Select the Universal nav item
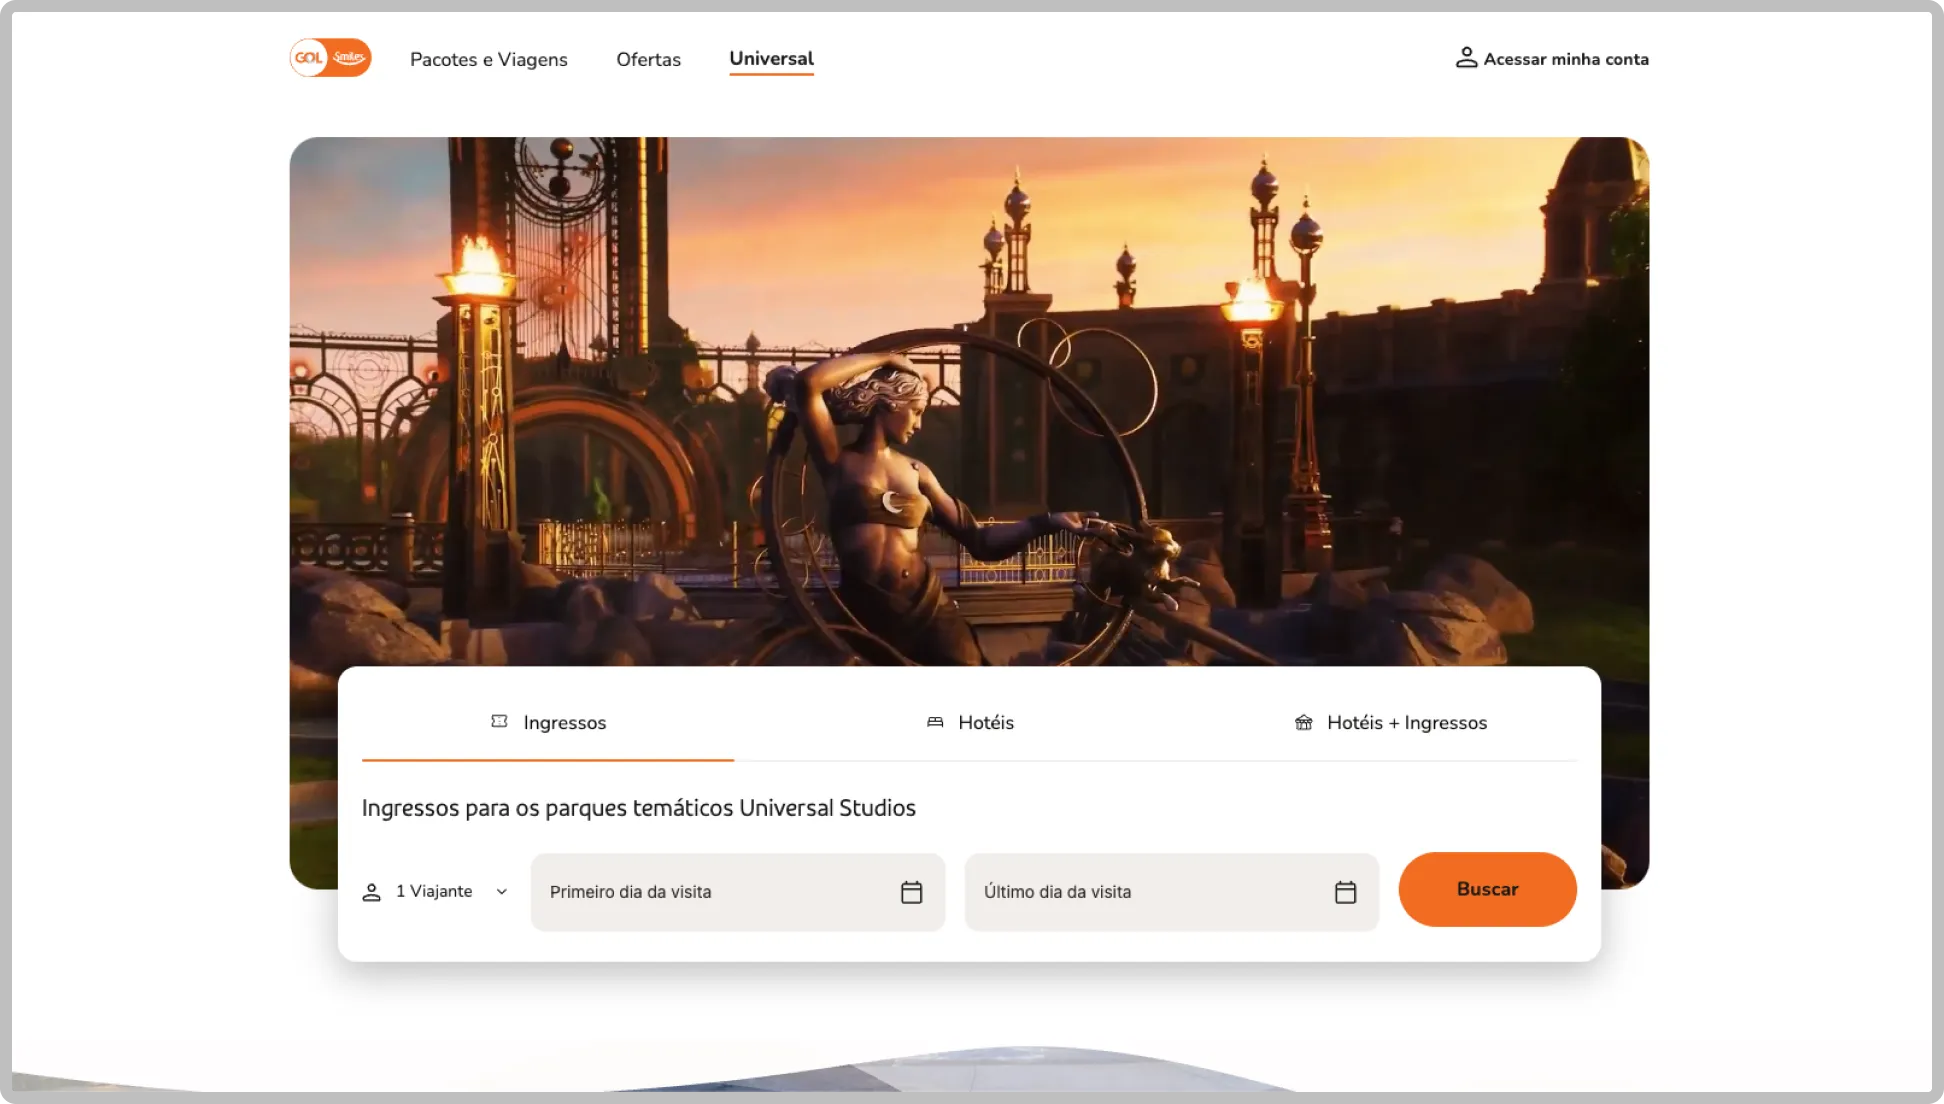1944x1104 pixels. point(771,58)
